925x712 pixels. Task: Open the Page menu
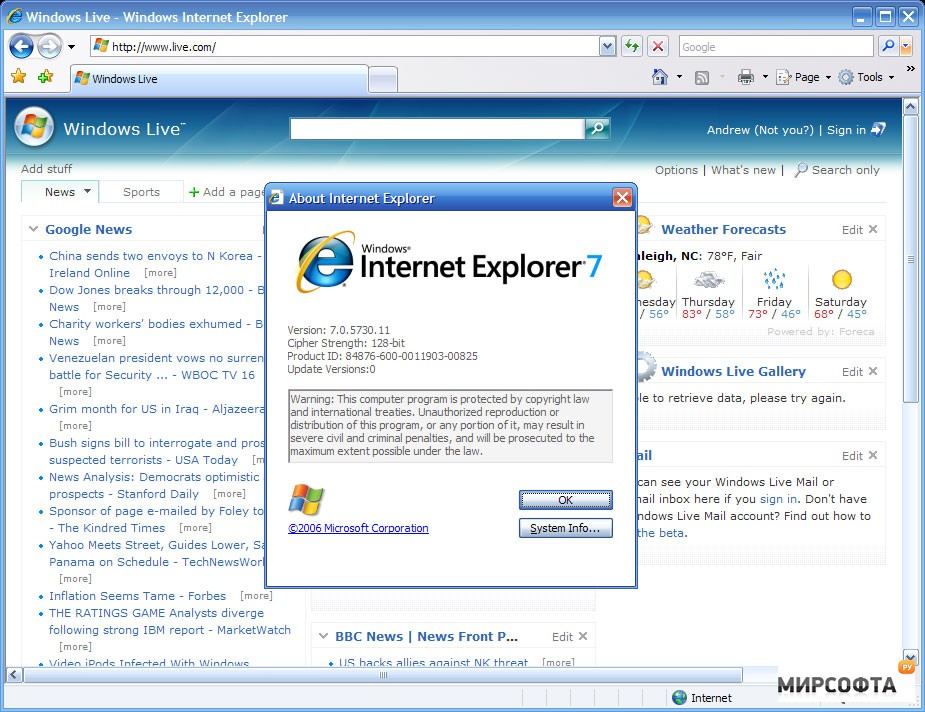pos(803,77)
